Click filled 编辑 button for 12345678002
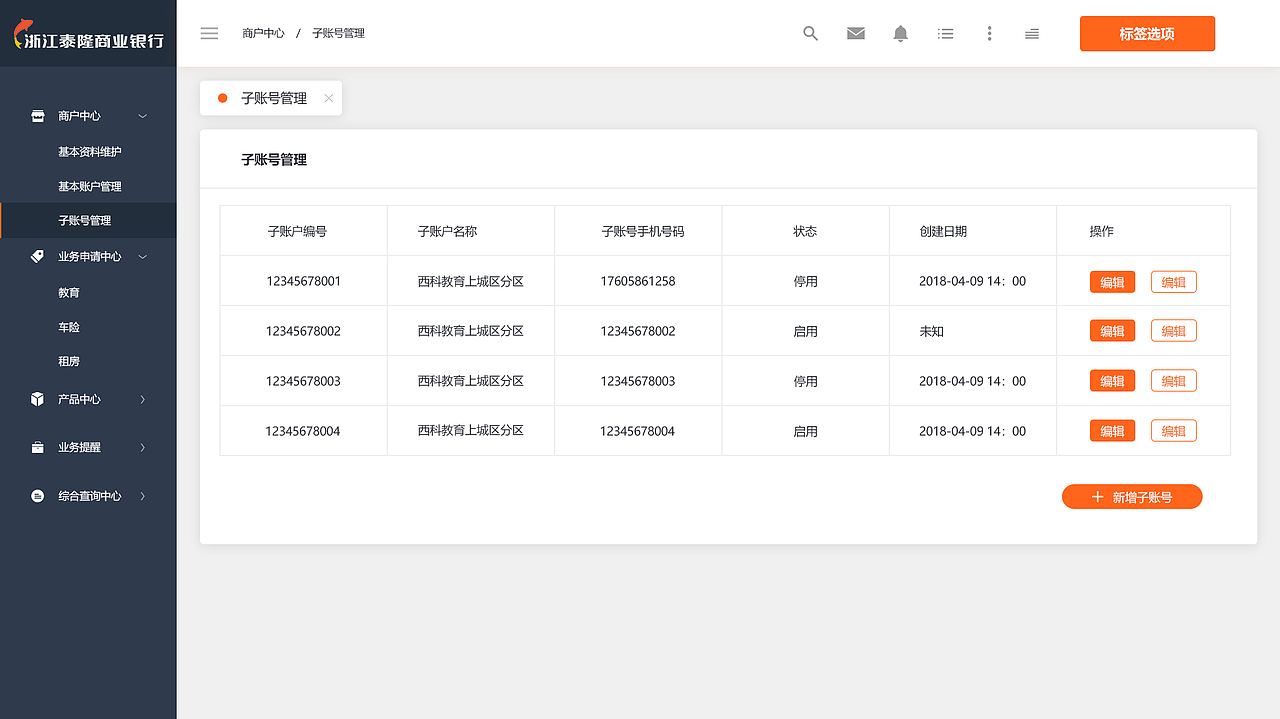Screen dimensions: 1280x719 (x=1112, y=331)
